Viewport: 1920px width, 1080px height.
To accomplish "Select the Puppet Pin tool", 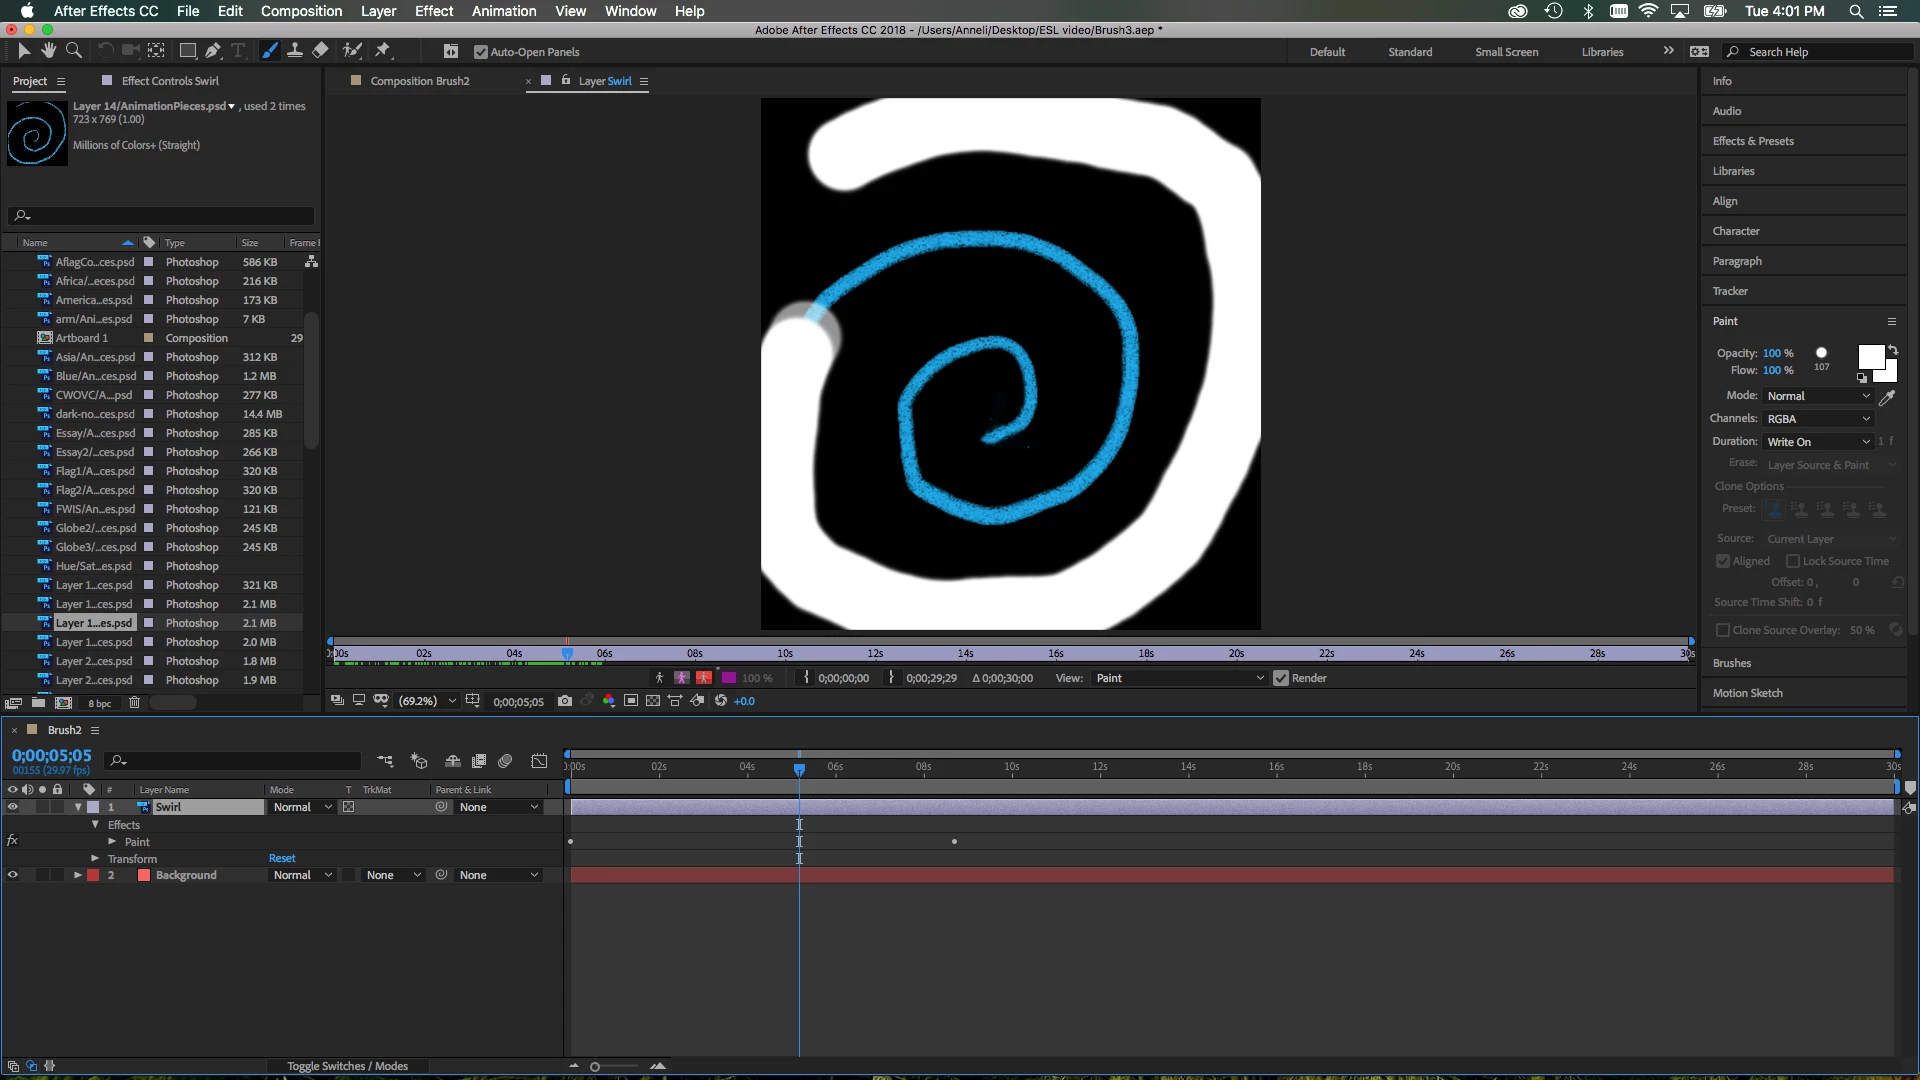I will tap(383, 51).
